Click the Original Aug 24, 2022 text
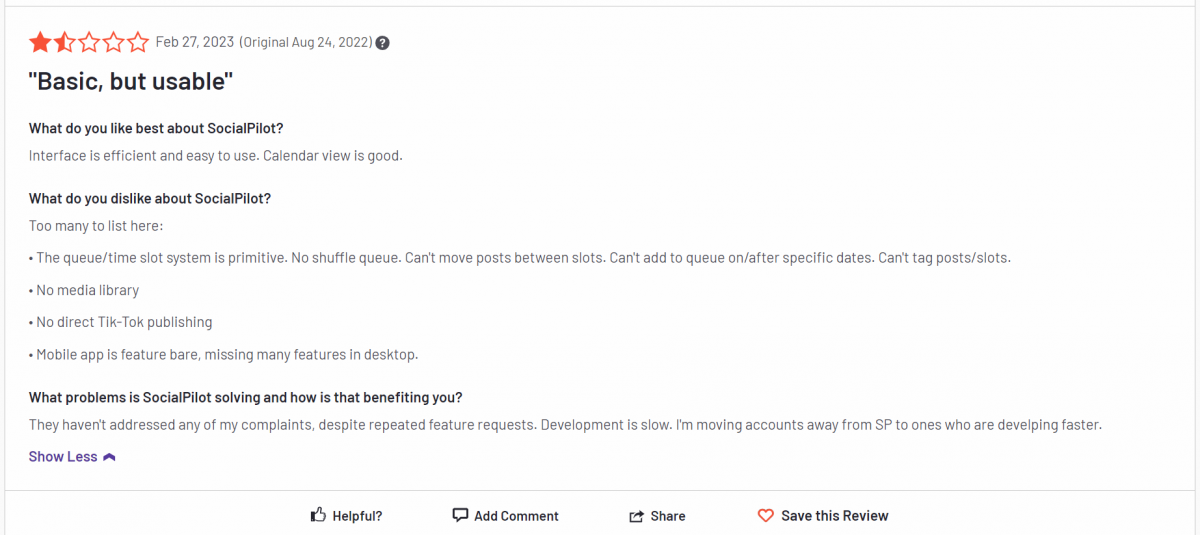The width and height of the screenshot is (1200, 535). [306, 42]
